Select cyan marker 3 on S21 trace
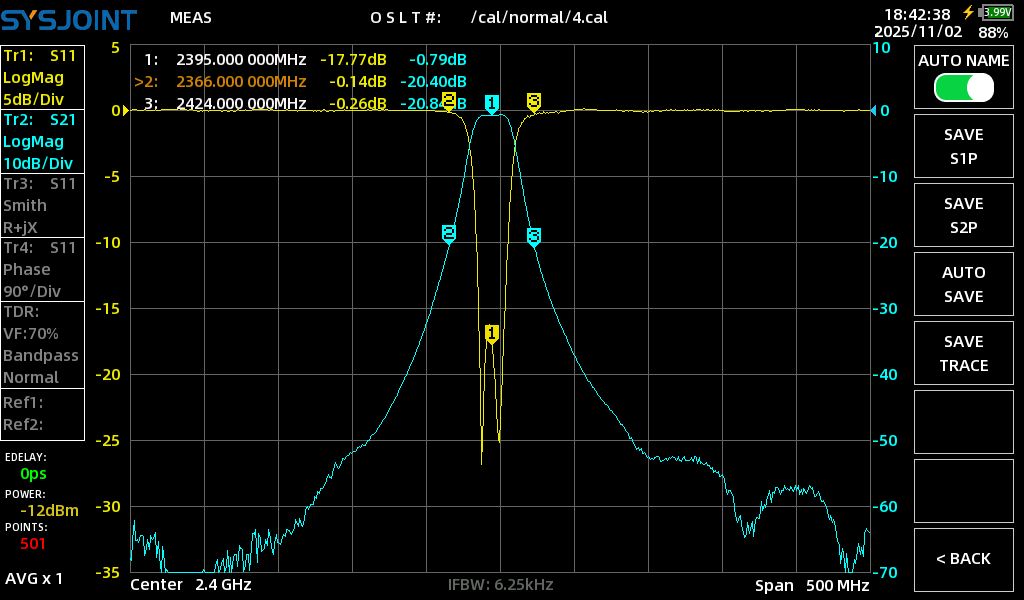Screen dimensions: 1024x600 coord(534,236)
